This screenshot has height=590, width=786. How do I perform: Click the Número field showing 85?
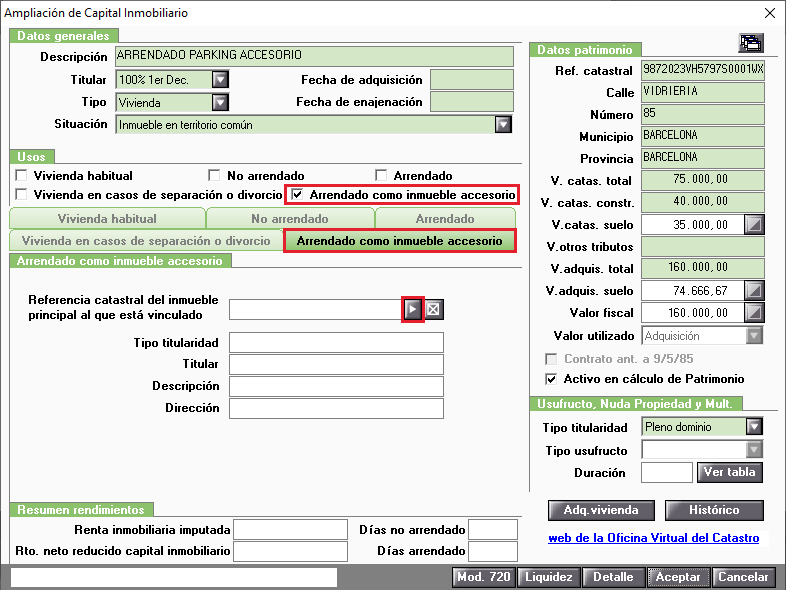pos(703,114)
